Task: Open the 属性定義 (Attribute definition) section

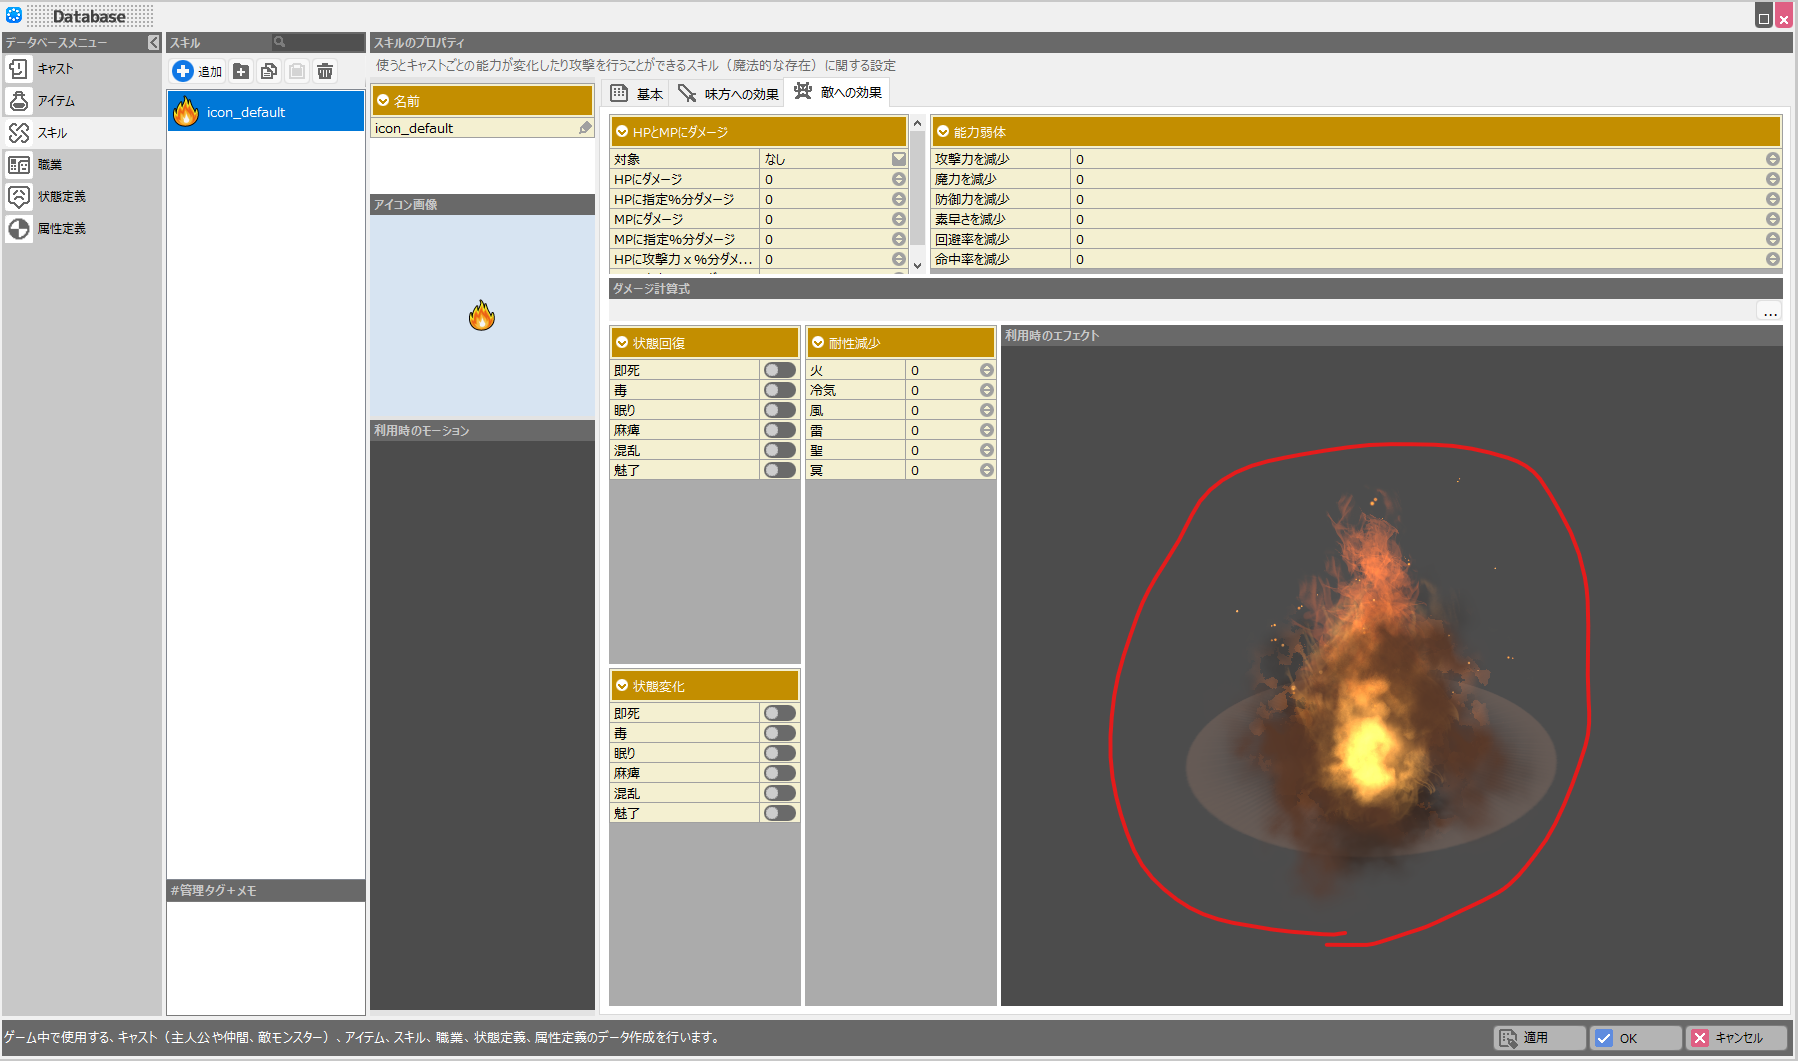Action: click(61, 229)
